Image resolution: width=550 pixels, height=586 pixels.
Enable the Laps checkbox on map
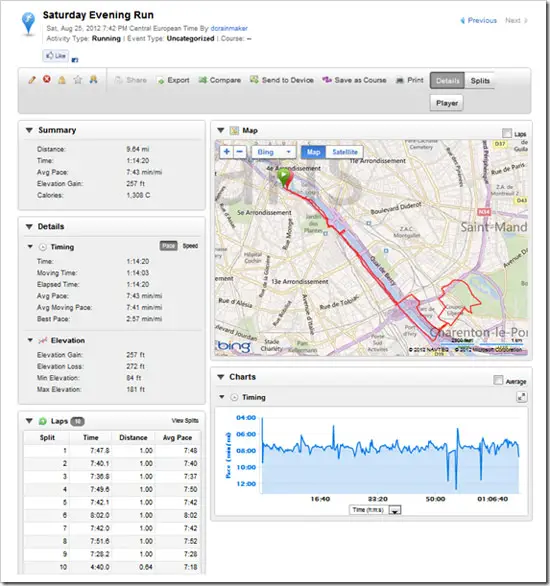pyautogui.click(x=507, y=133)
